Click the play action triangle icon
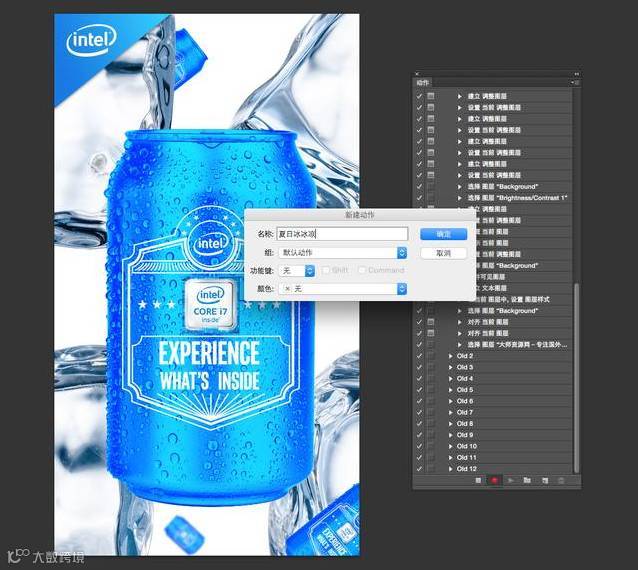 coord(511,480)
